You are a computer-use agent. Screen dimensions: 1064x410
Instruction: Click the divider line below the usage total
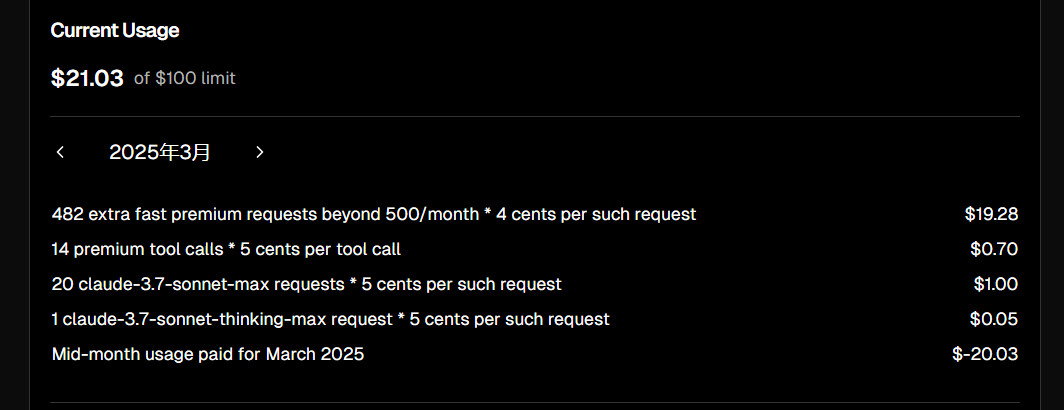[x=535, y=117]
